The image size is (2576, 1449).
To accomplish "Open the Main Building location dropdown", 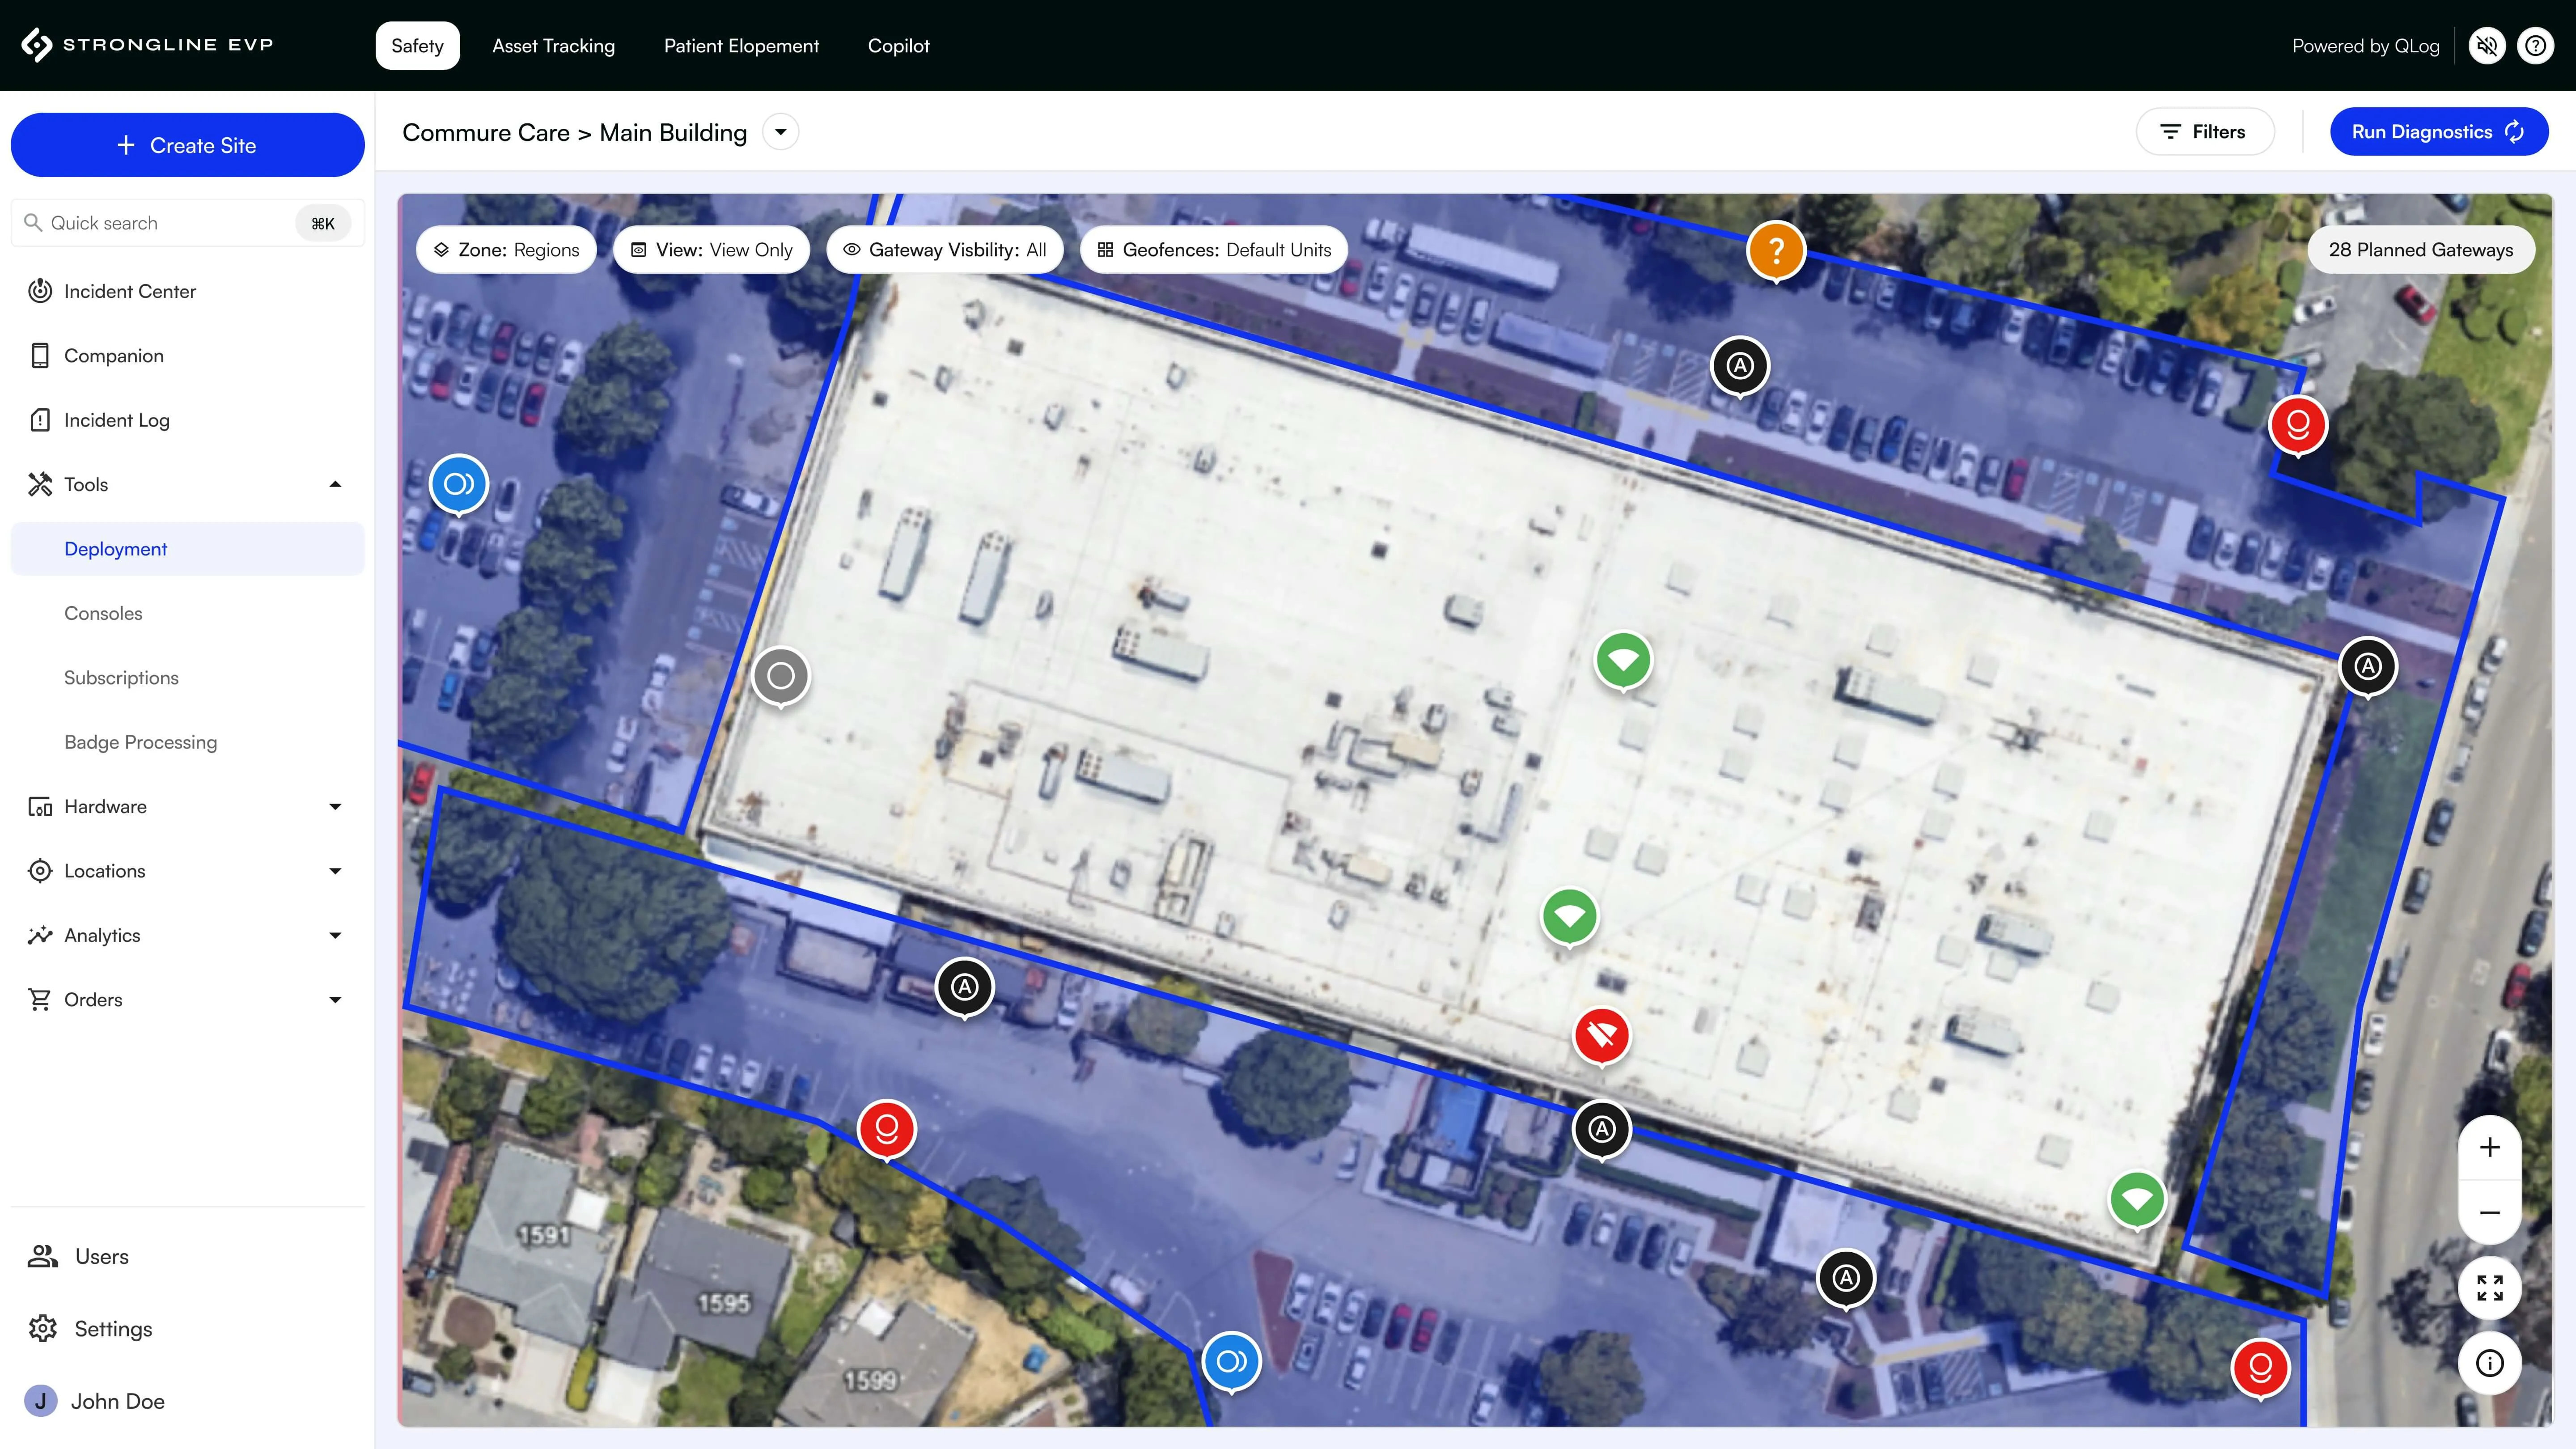I will [780, 132].
